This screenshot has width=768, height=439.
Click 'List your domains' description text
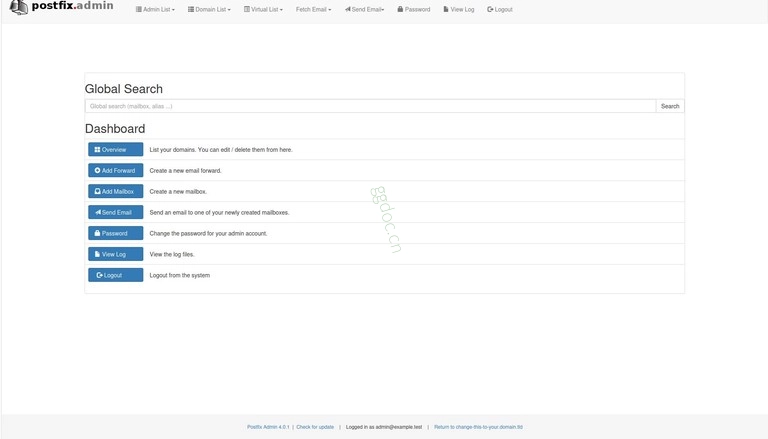click(220, 149)
